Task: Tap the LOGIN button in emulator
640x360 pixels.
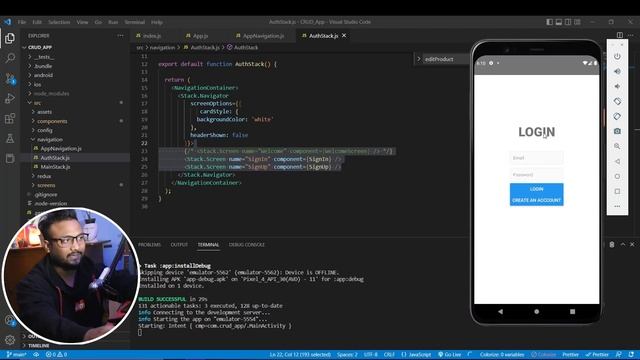Action: pyautogui.click(x=536, y=189)
